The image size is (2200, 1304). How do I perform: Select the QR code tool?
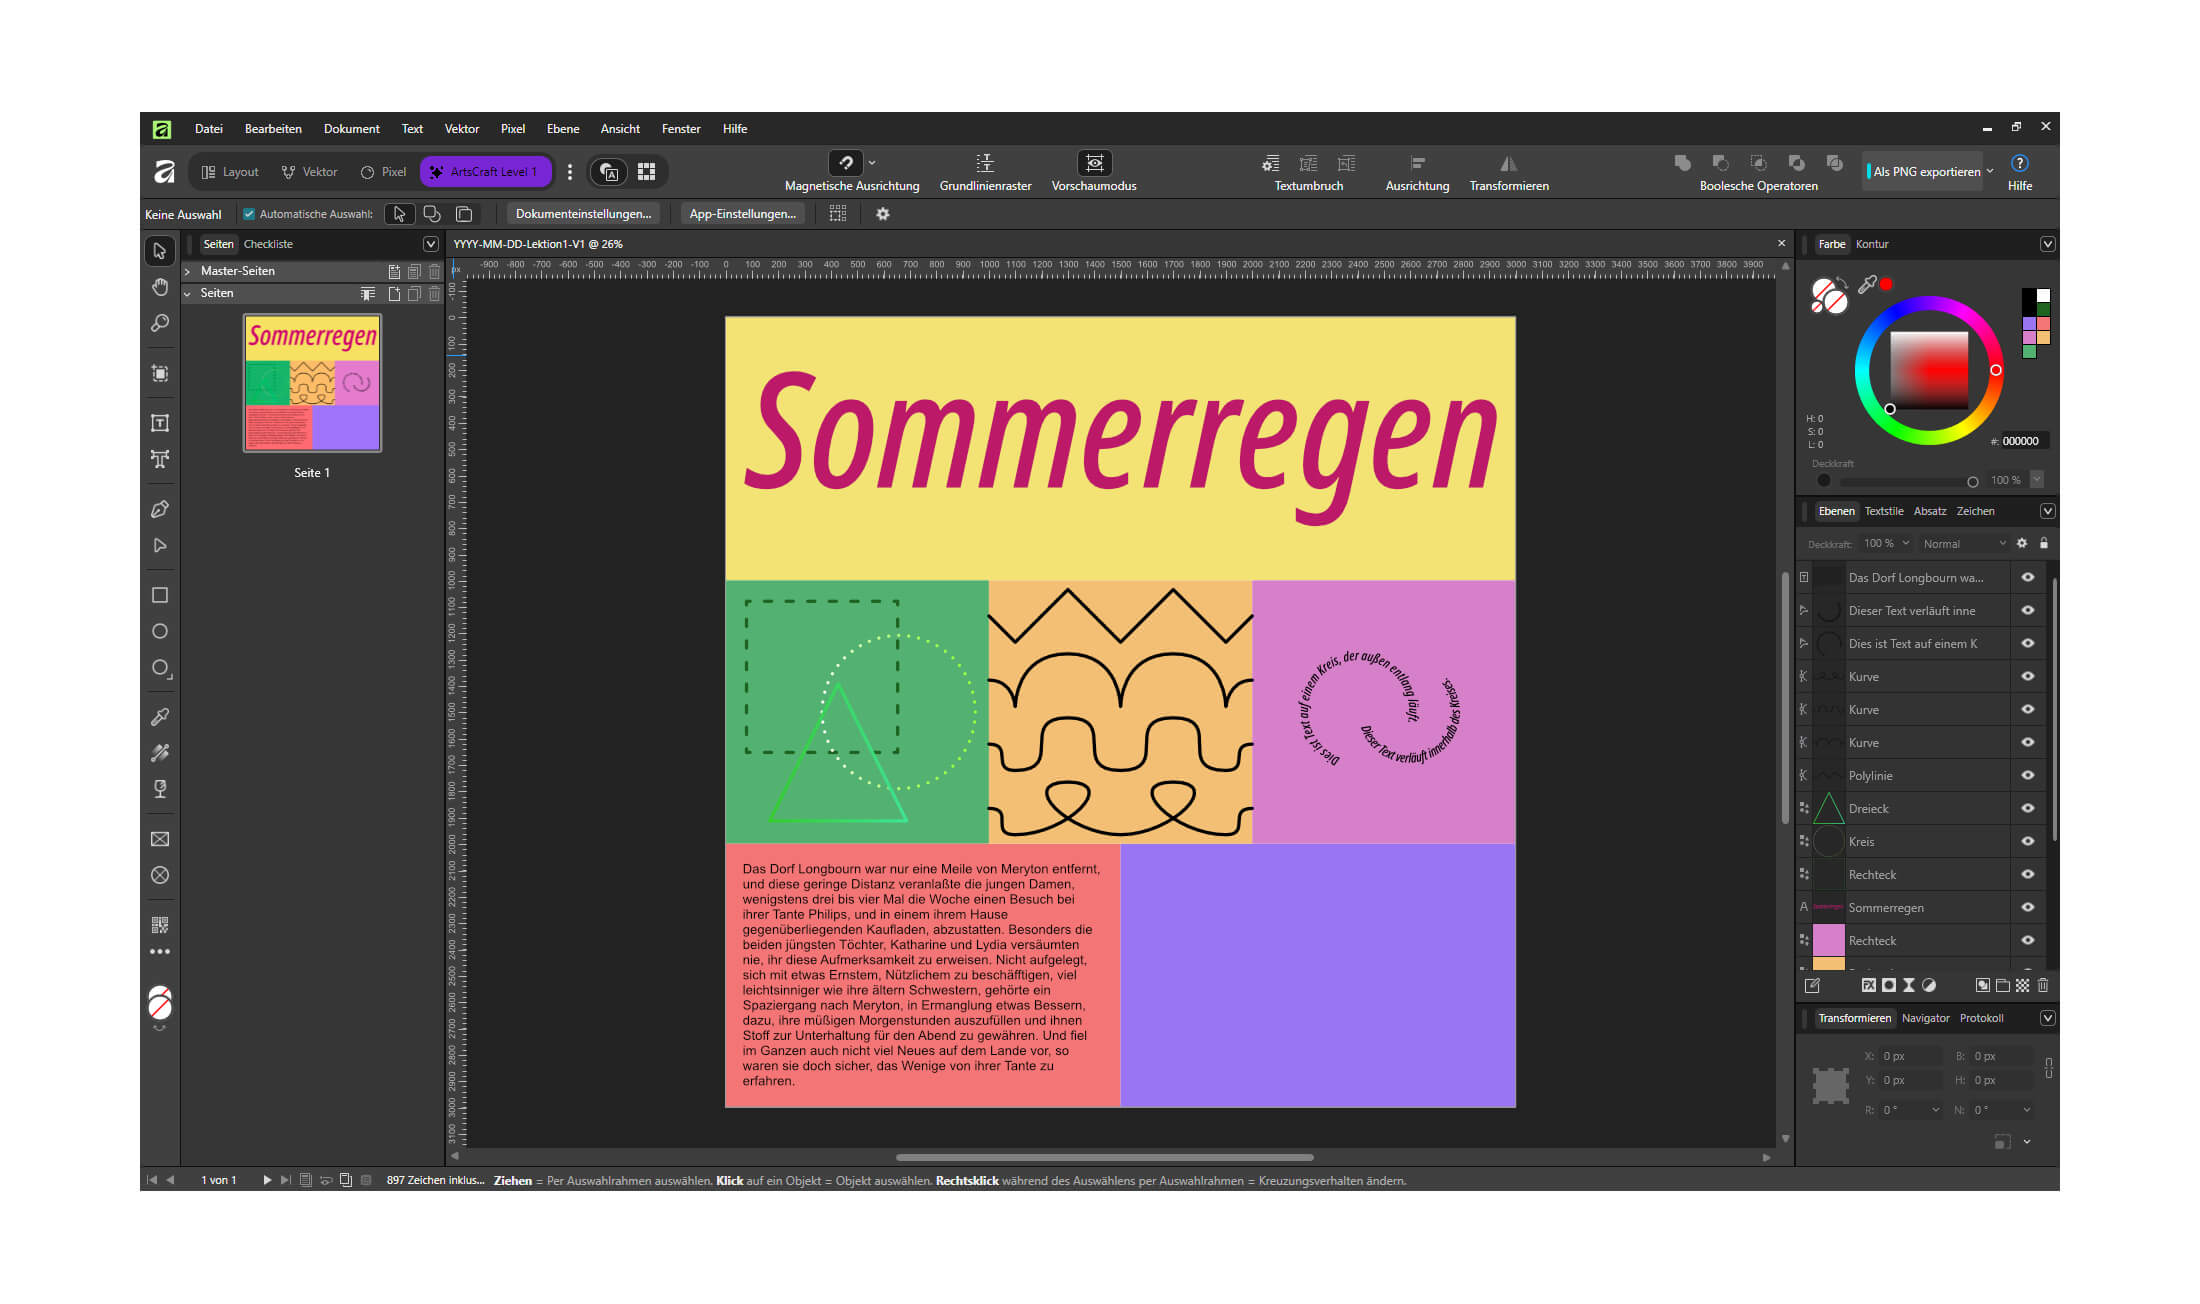pos(159,925)
